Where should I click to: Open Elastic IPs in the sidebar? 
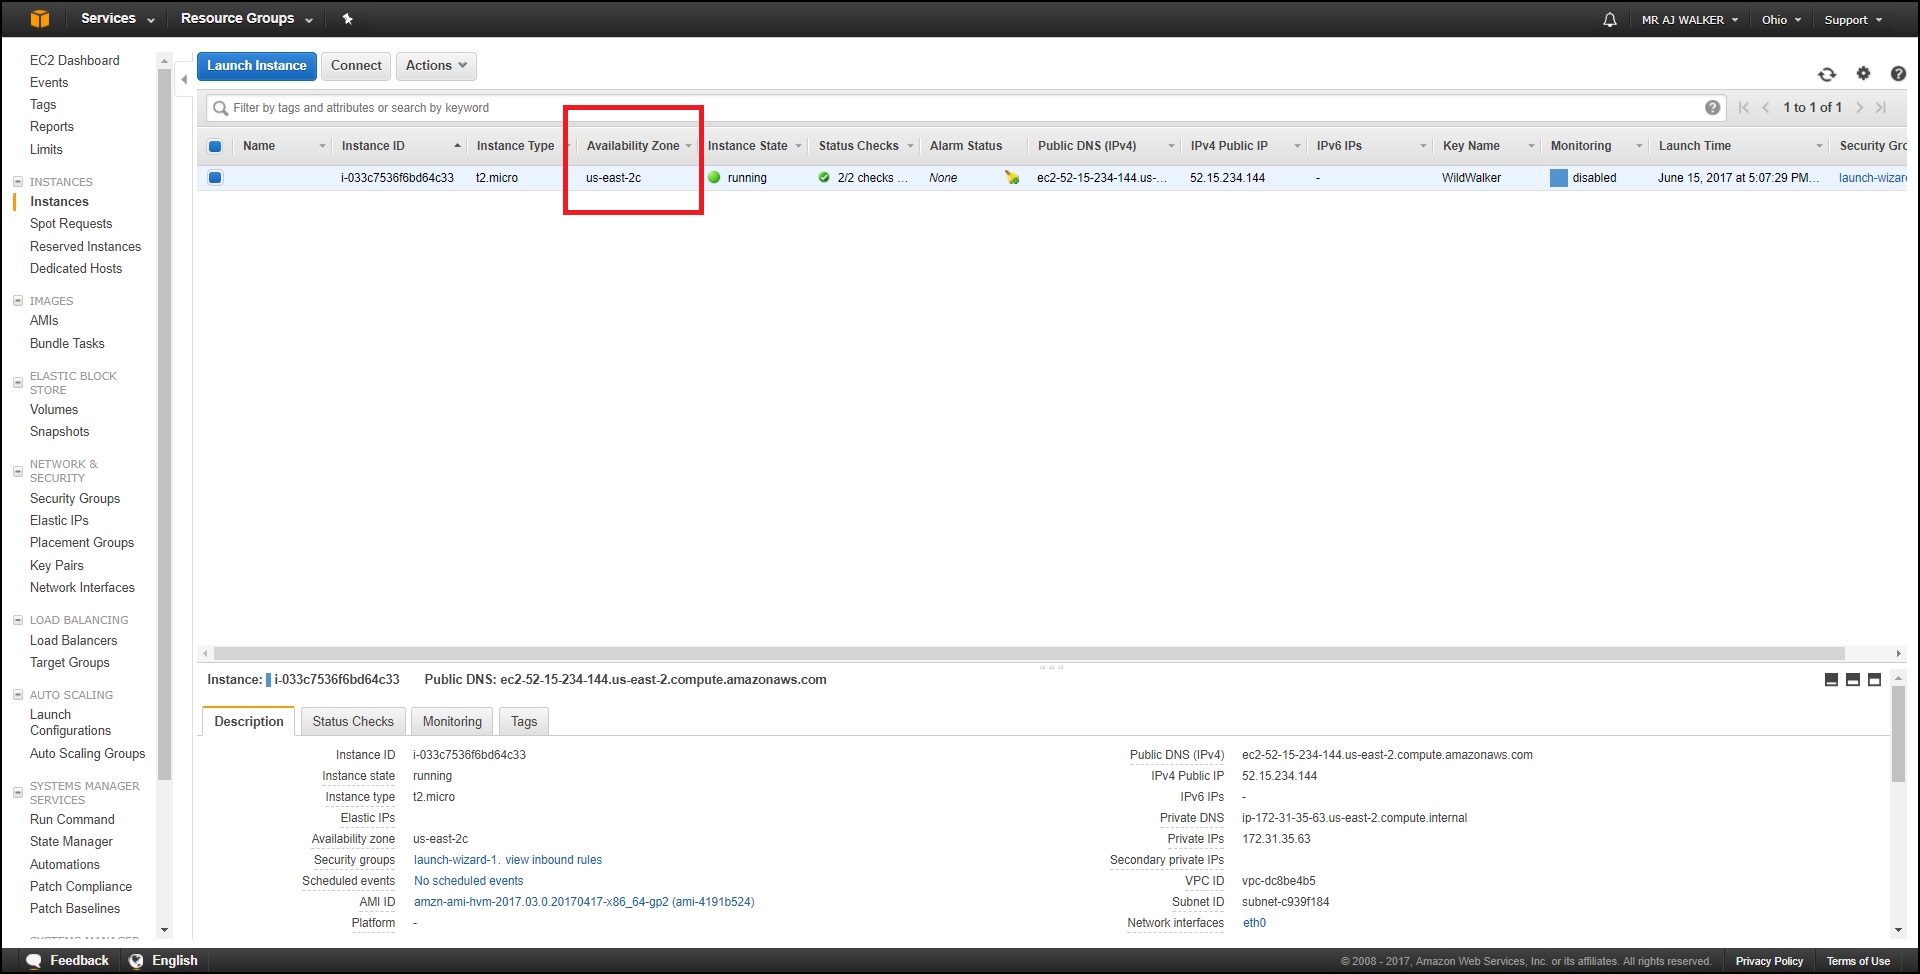coord(59,521)
